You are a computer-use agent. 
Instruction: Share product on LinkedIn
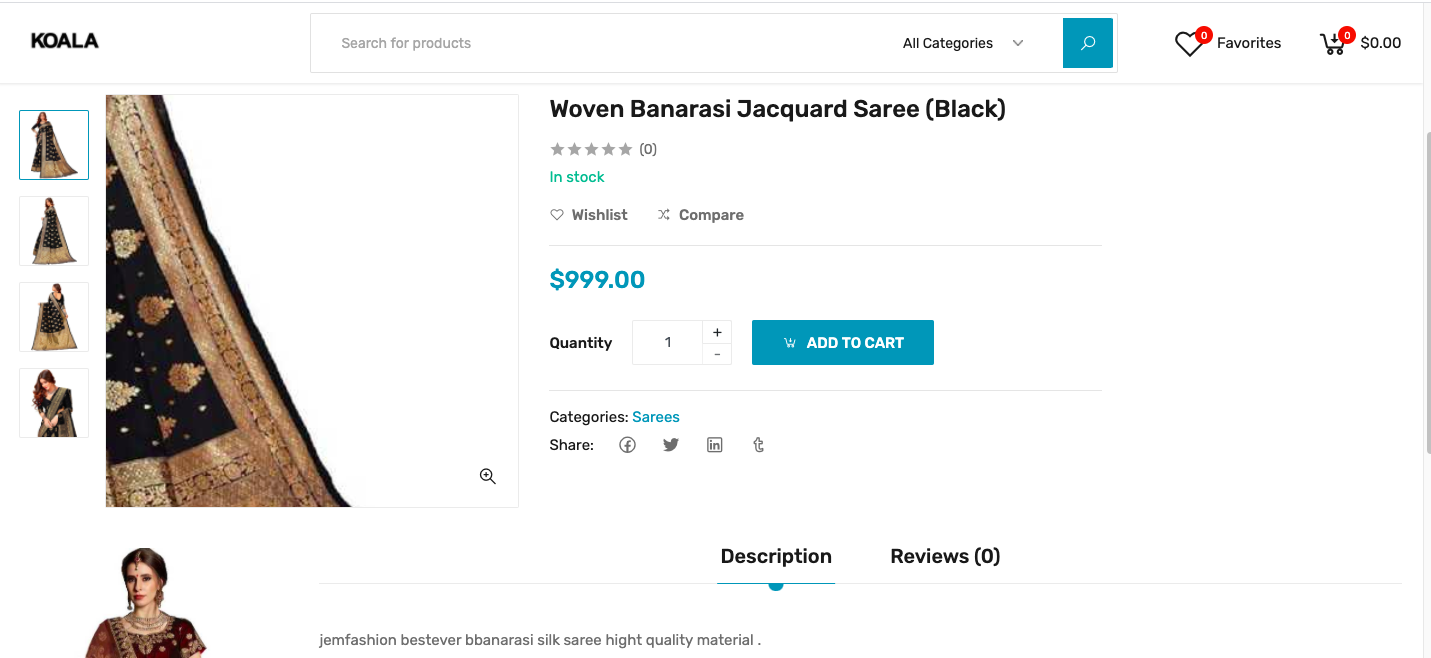(715, 445)
